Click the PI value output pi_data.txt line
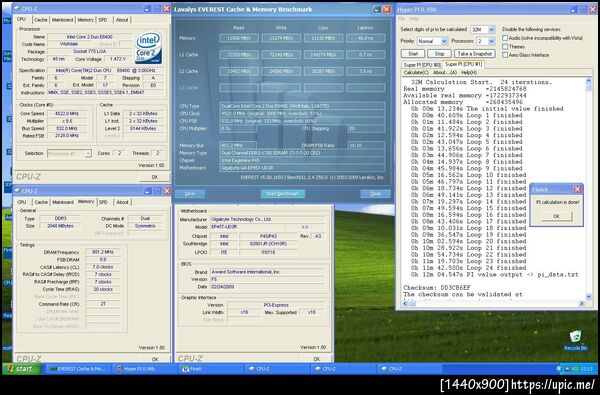Viewport: 600px width, 395px height. (x=494, y=275)
